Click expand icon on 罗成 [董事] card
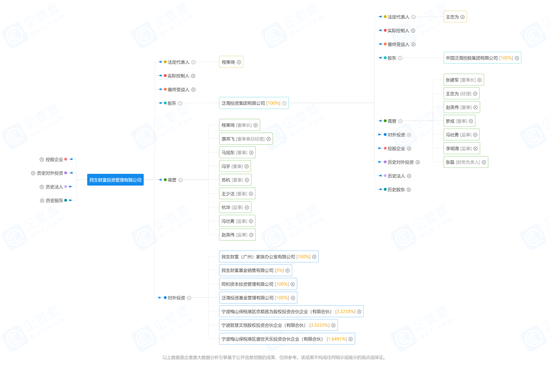Viewport: 550px width, 366px height. 471,121
